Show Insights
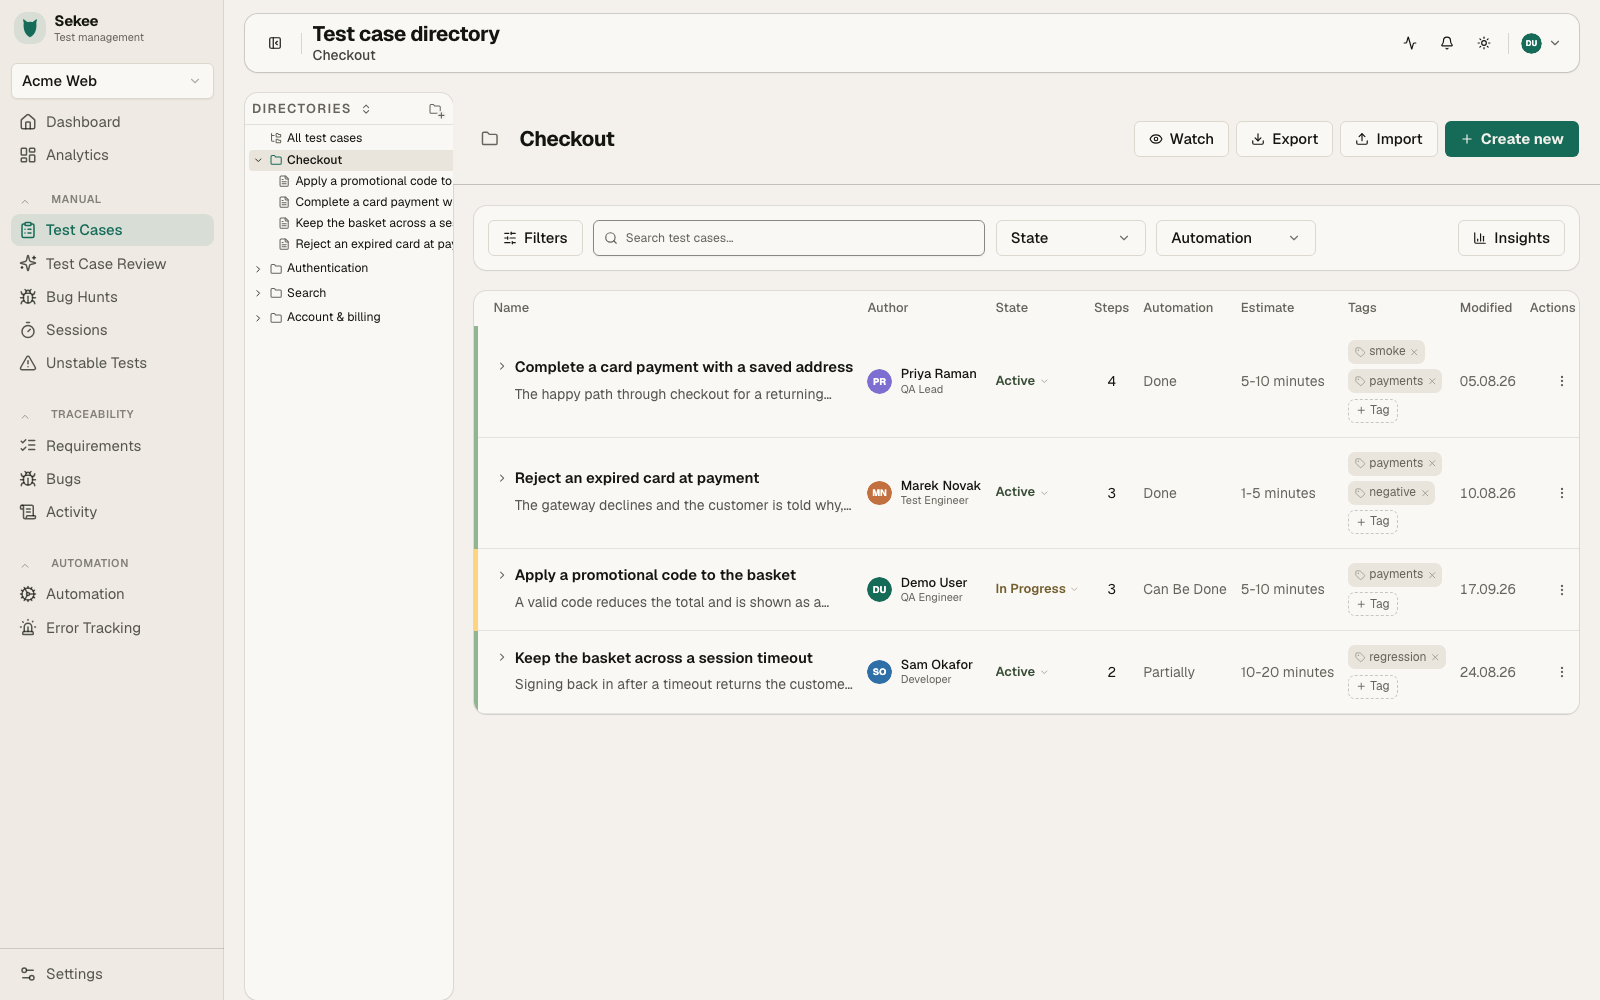1600x1000 pixels. coord(1511,238)
